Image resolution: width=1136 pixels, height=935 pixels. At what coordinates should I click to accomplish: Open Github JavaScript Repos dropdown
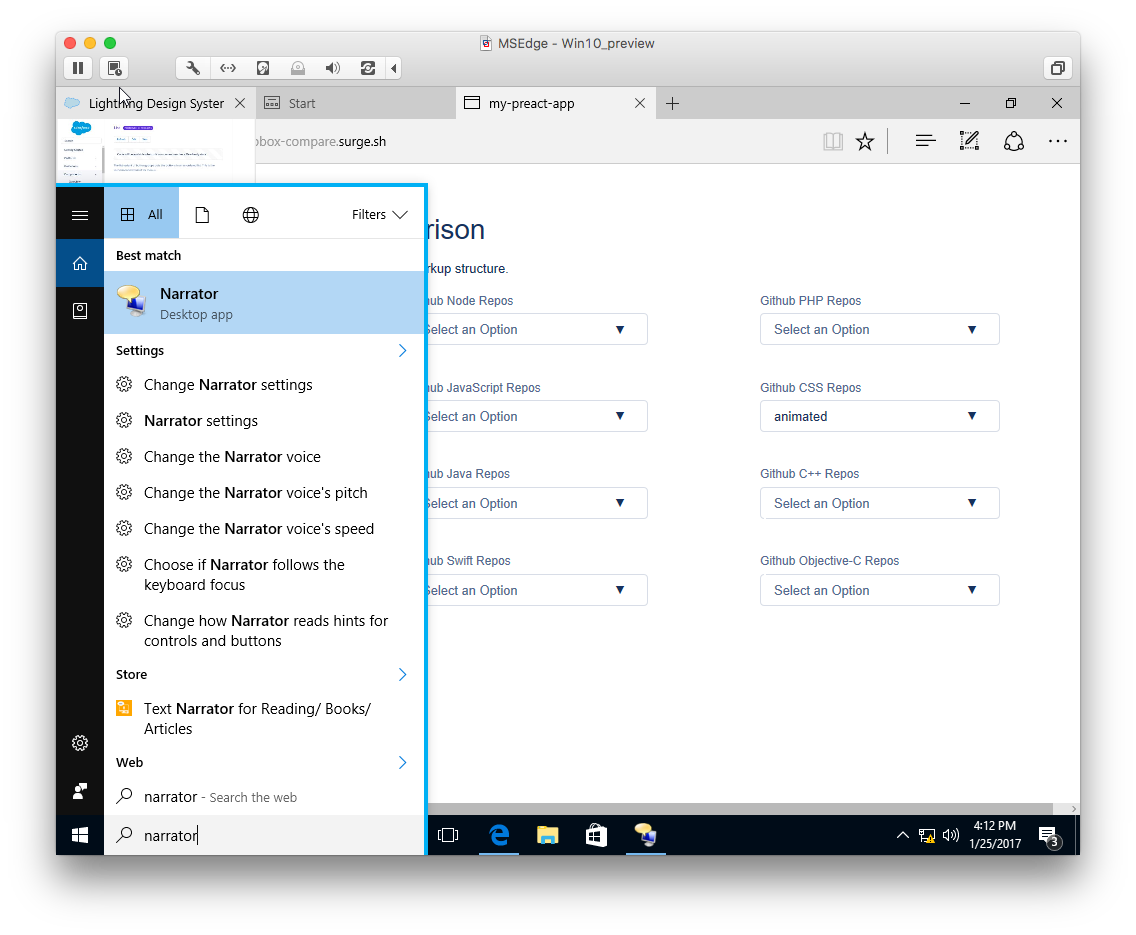[x=537, y=416]
